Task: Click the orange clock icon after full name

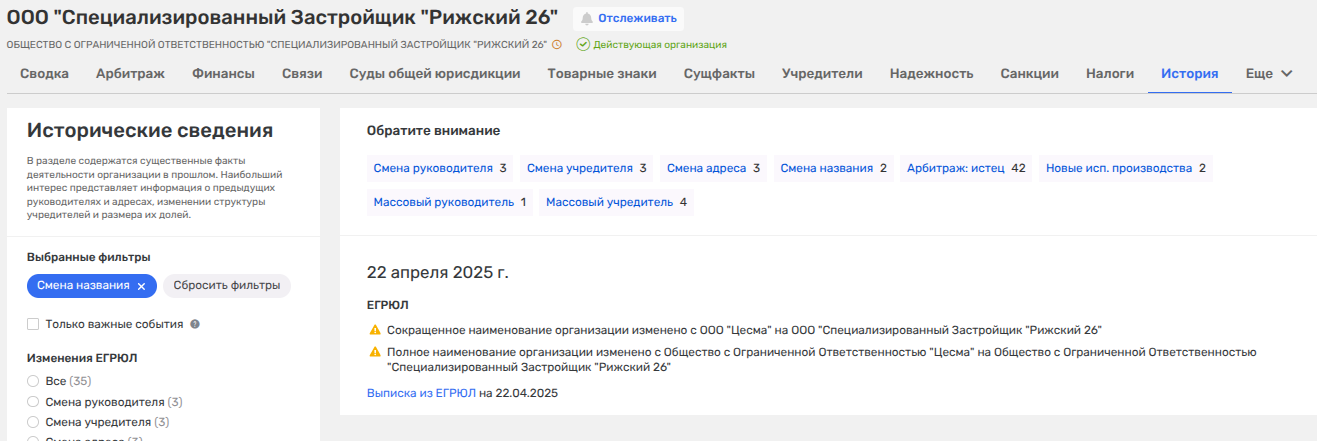Action: coord(557,44)
